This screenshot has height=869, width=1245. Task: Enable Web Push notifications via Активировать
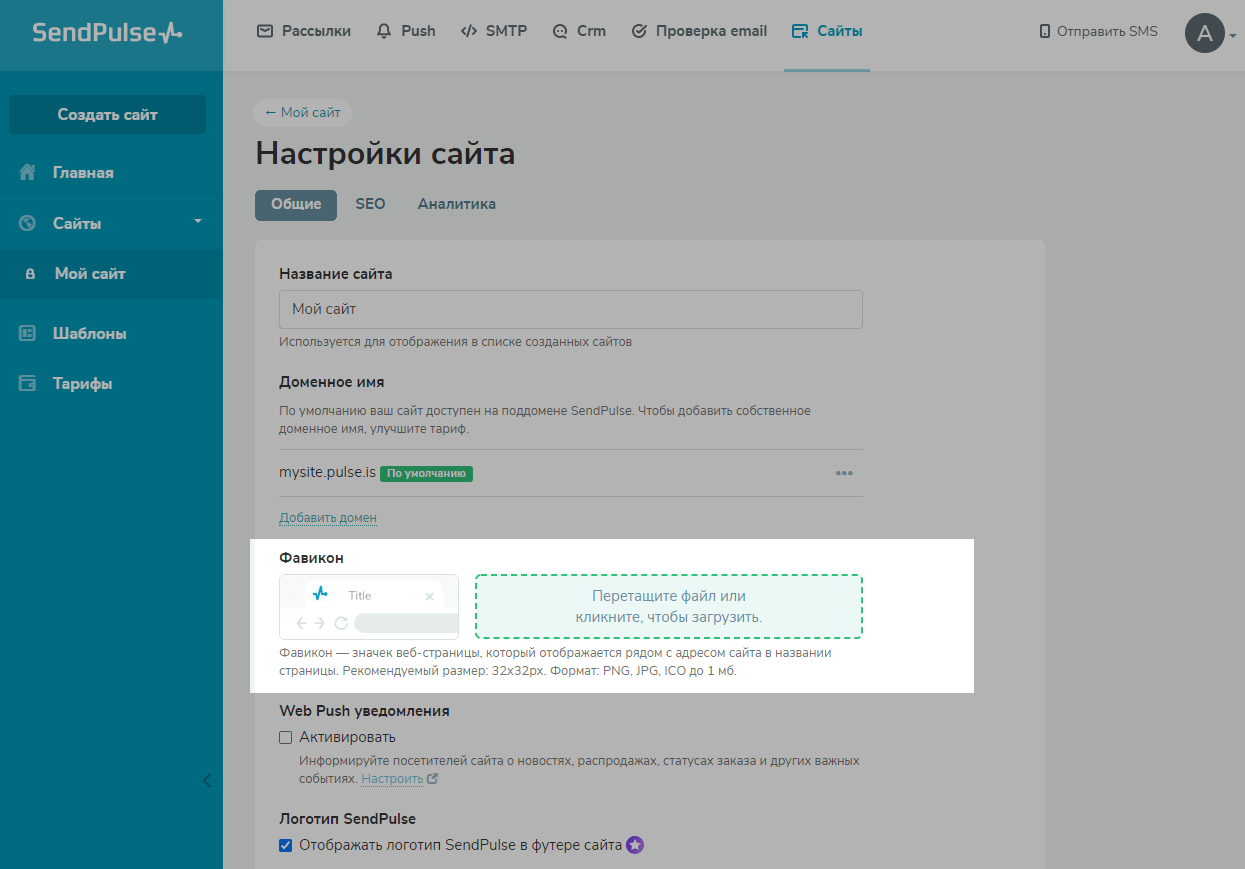pyautogui.click(x=286, y=737)
